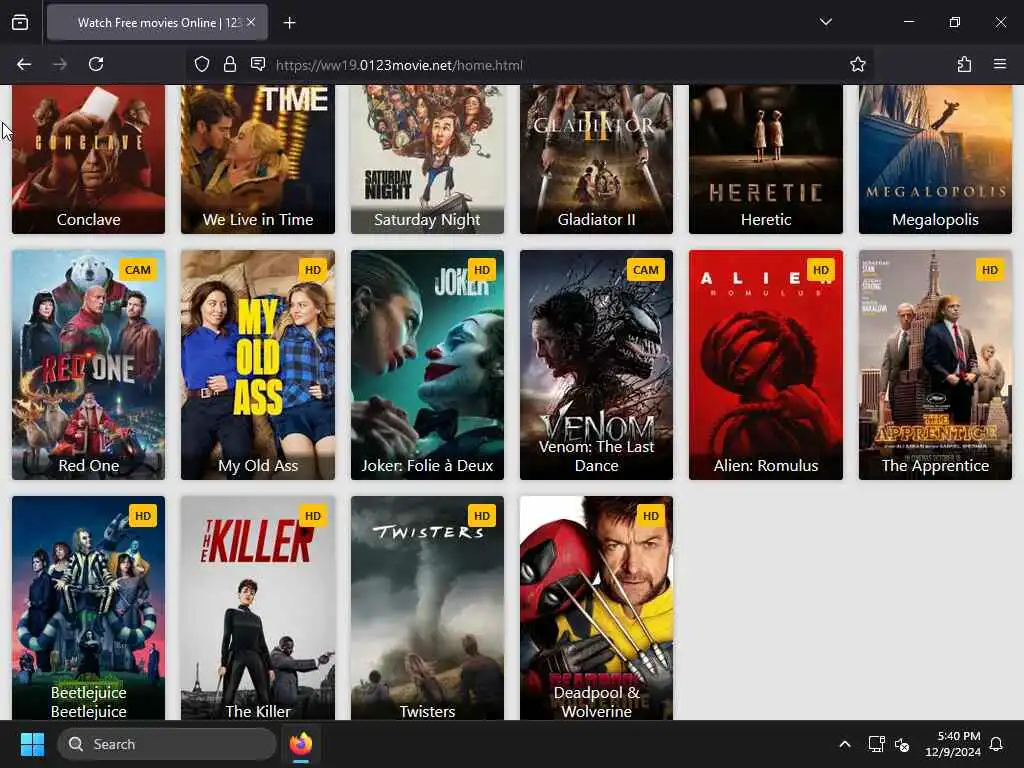Click the browser back arrow
The width and height of the screenshot is (1024, 768).
pos(24,64)
